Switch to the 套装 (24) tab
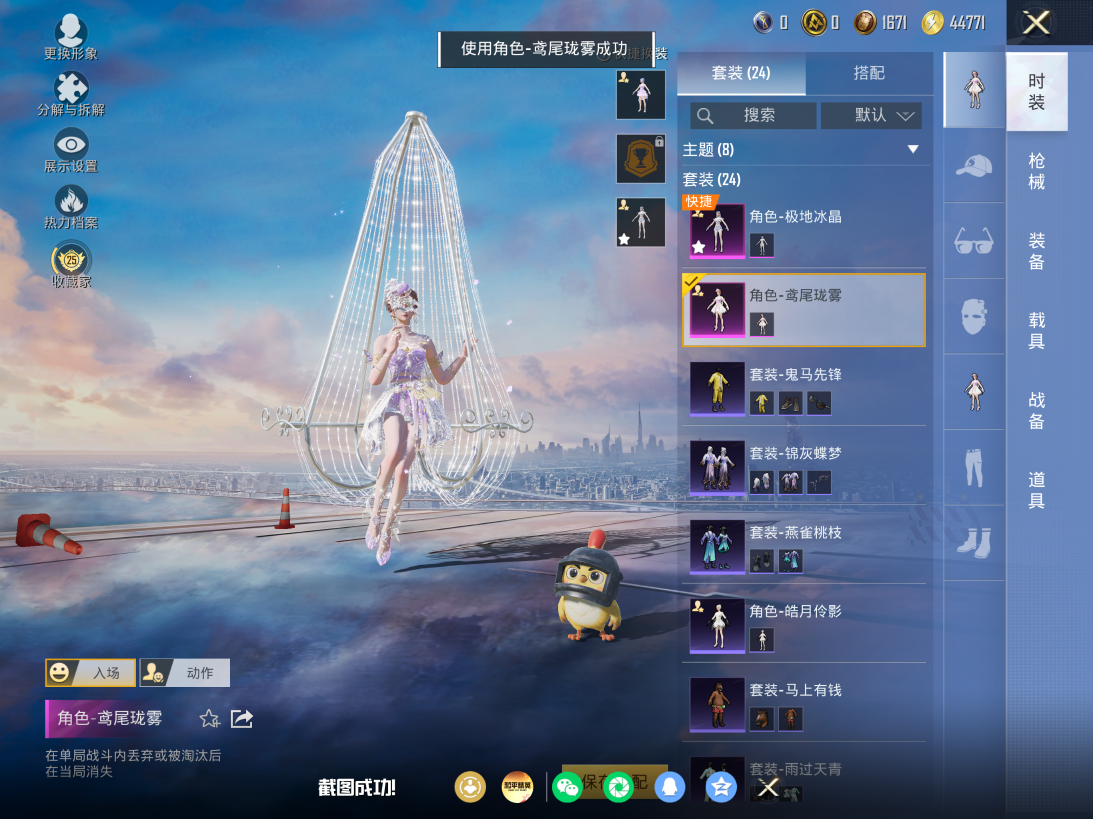 coord(741,73)
